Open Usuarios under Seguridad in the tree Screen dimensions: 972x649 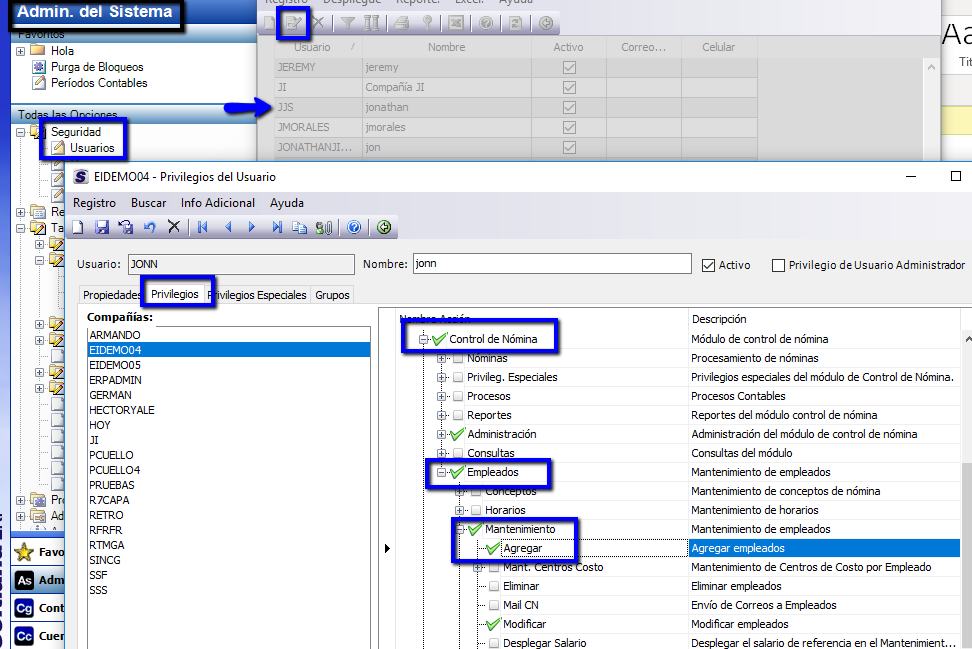click(x=92, y=148)
